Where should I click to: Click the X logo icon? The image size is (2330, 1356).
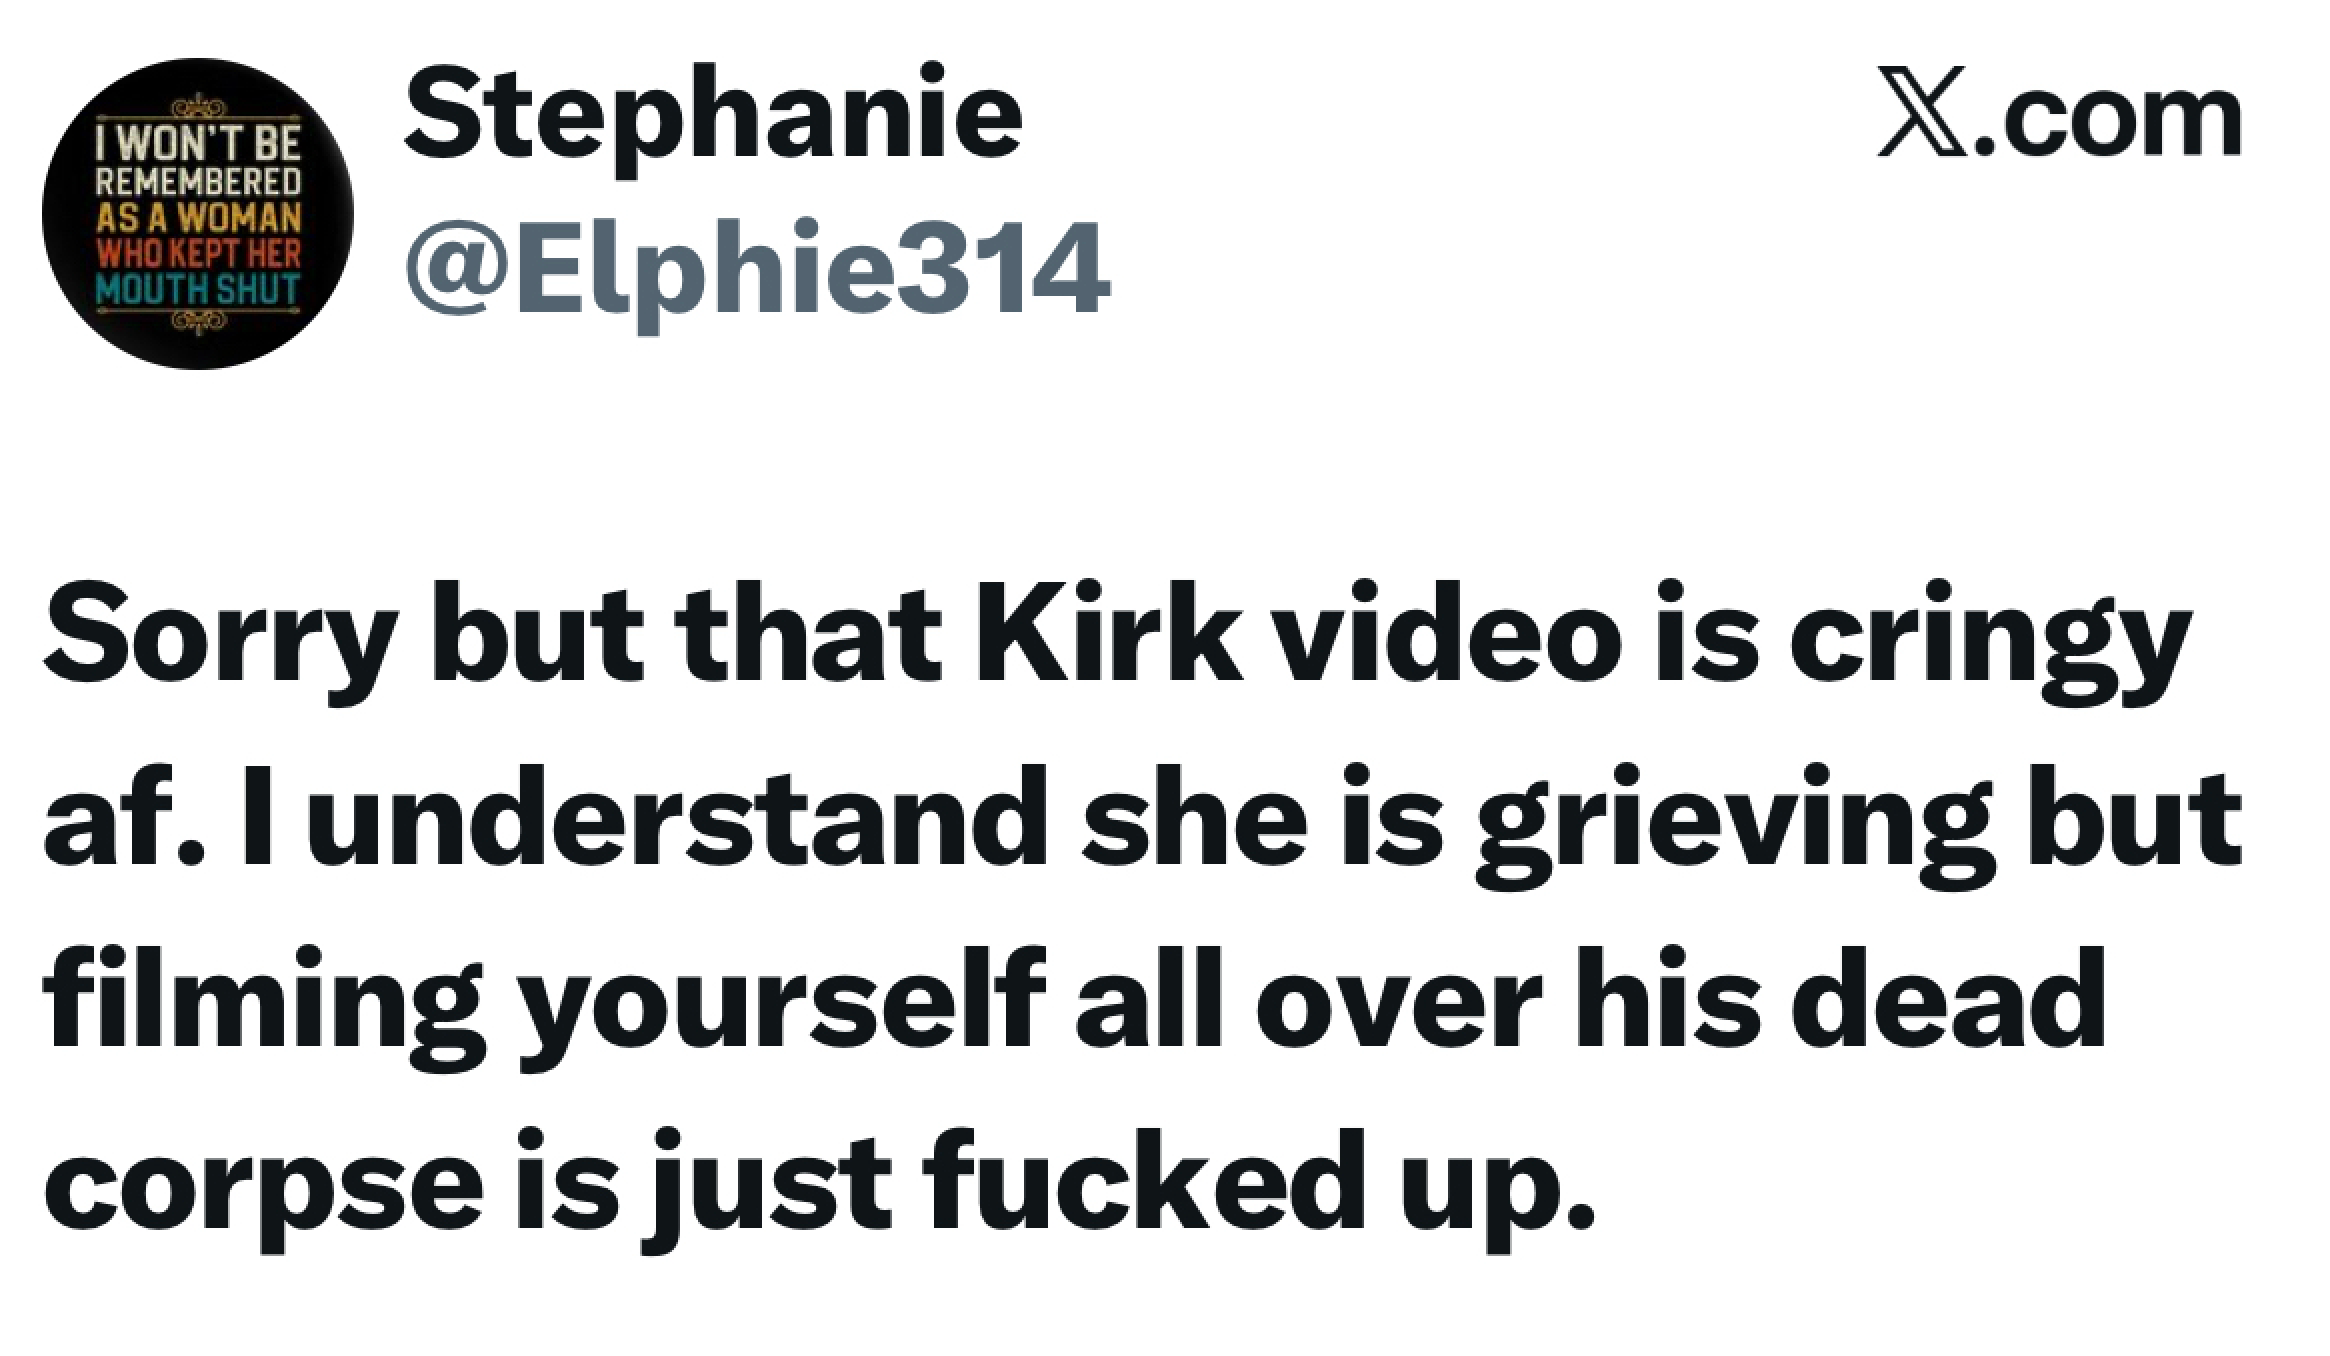tap(1922, 113)
